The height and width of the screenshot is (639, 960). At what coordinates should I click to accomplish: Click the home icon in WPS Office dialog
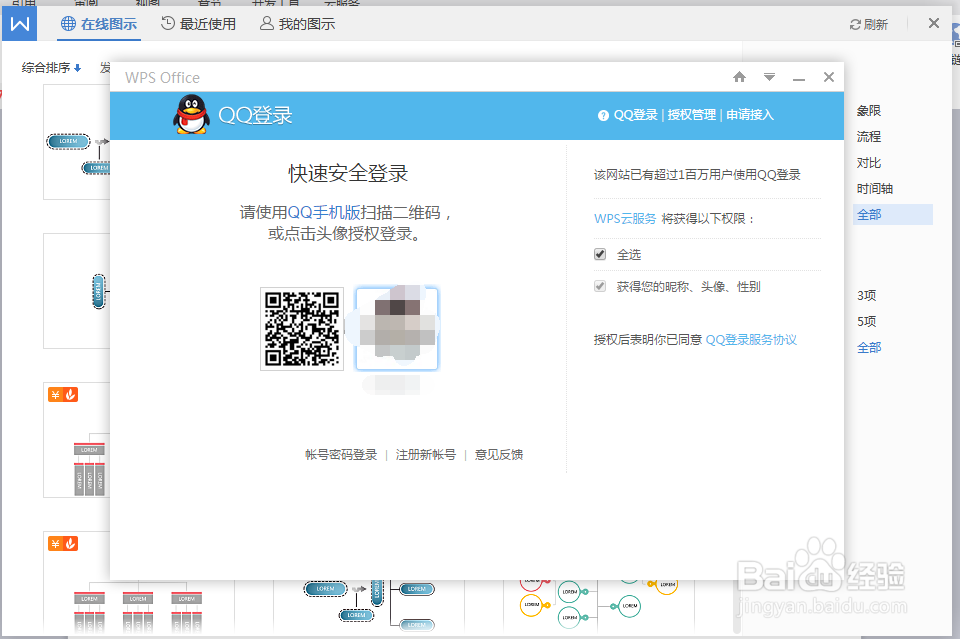(x=740, y=77)
